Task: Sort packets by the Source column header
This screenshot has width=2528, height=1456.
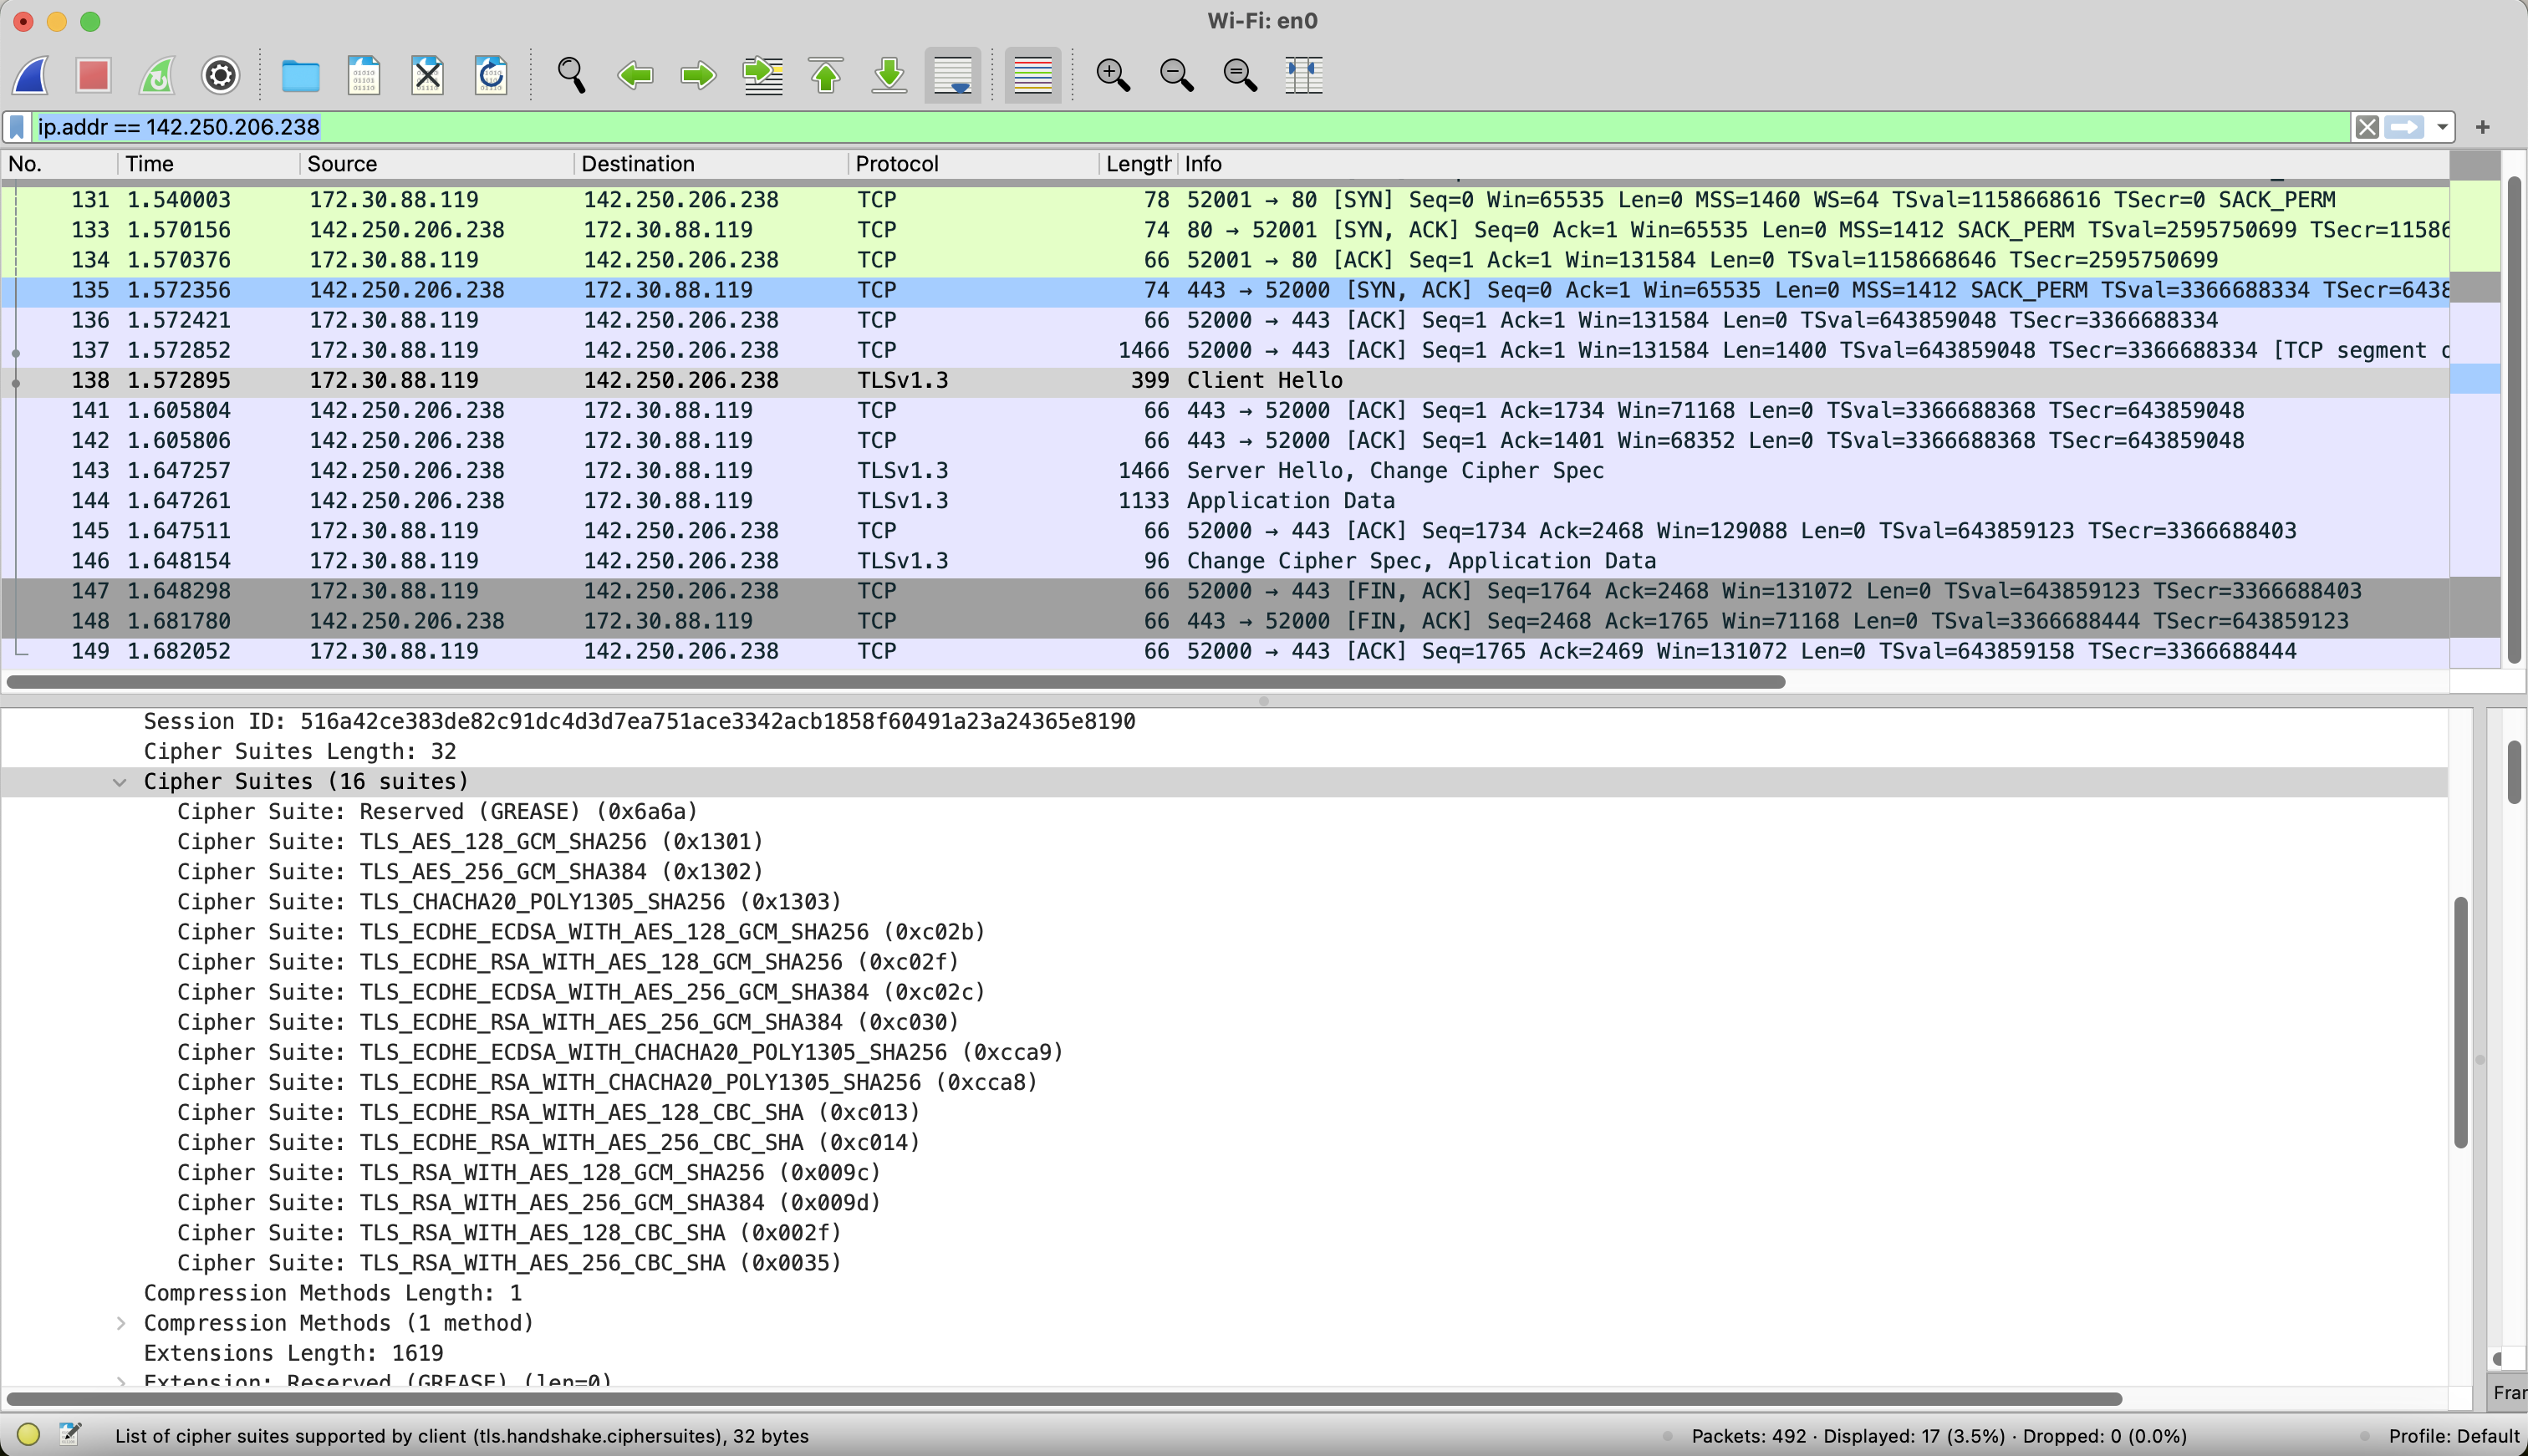Action: [342, 164]
